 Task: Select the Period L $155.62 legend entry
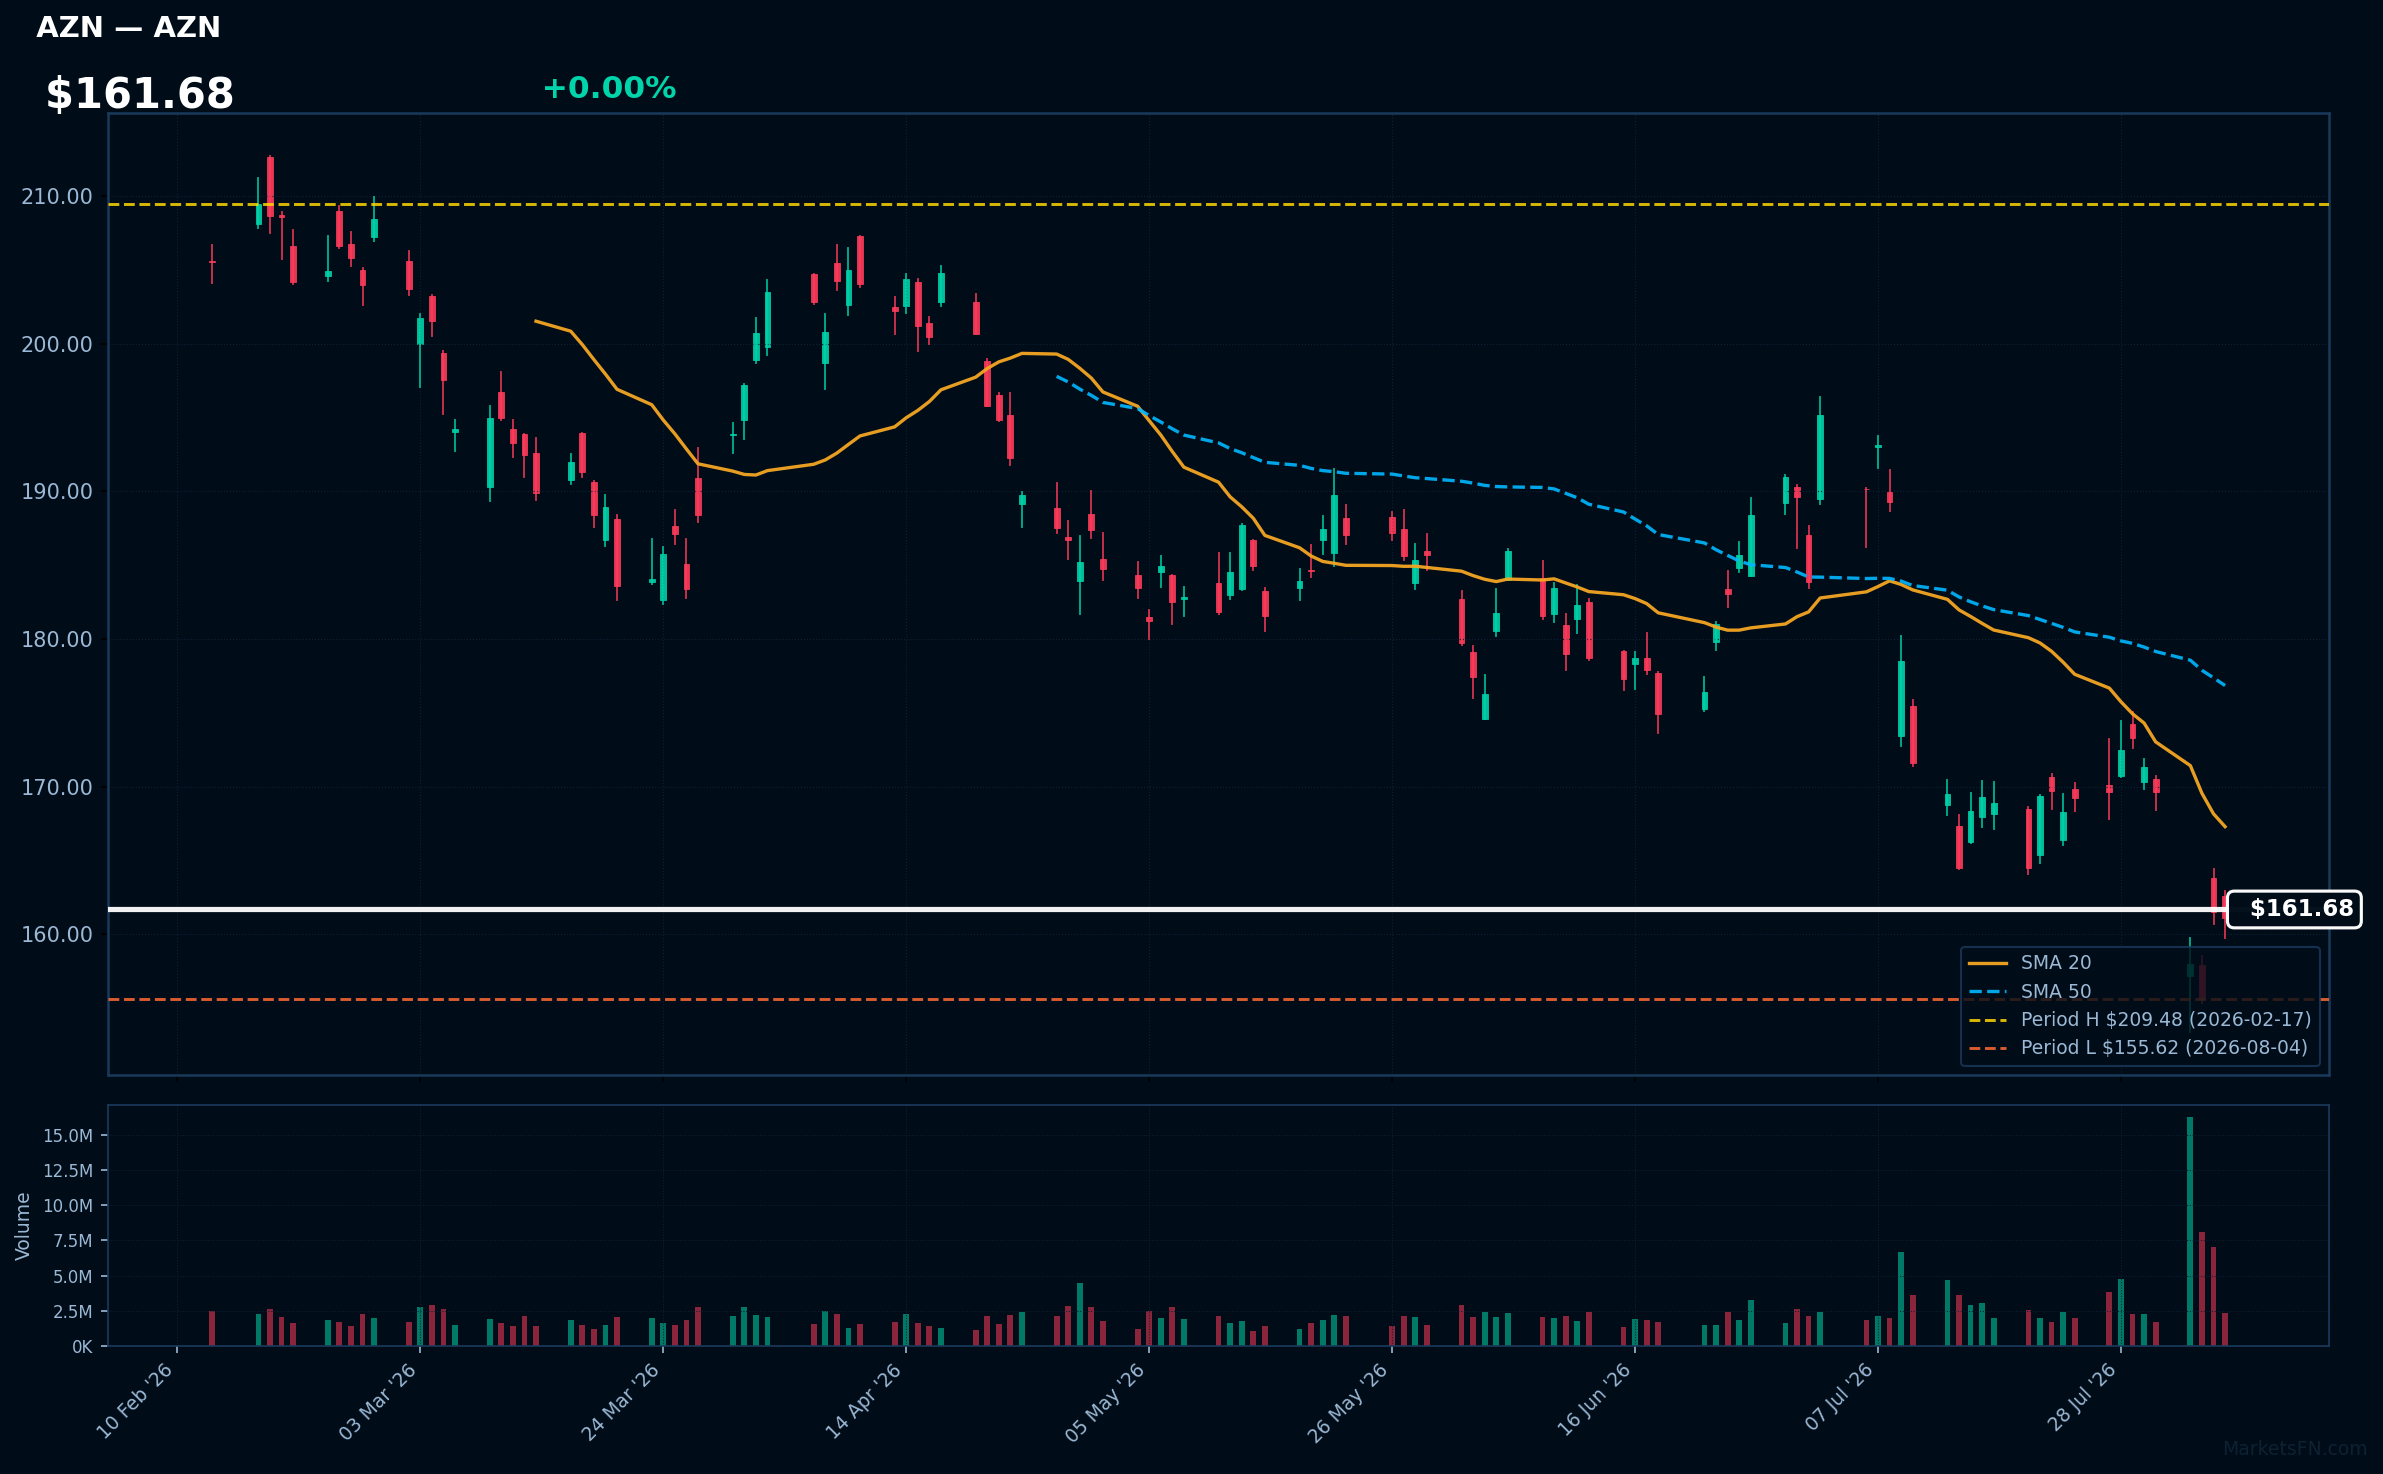(2138, 1048)
